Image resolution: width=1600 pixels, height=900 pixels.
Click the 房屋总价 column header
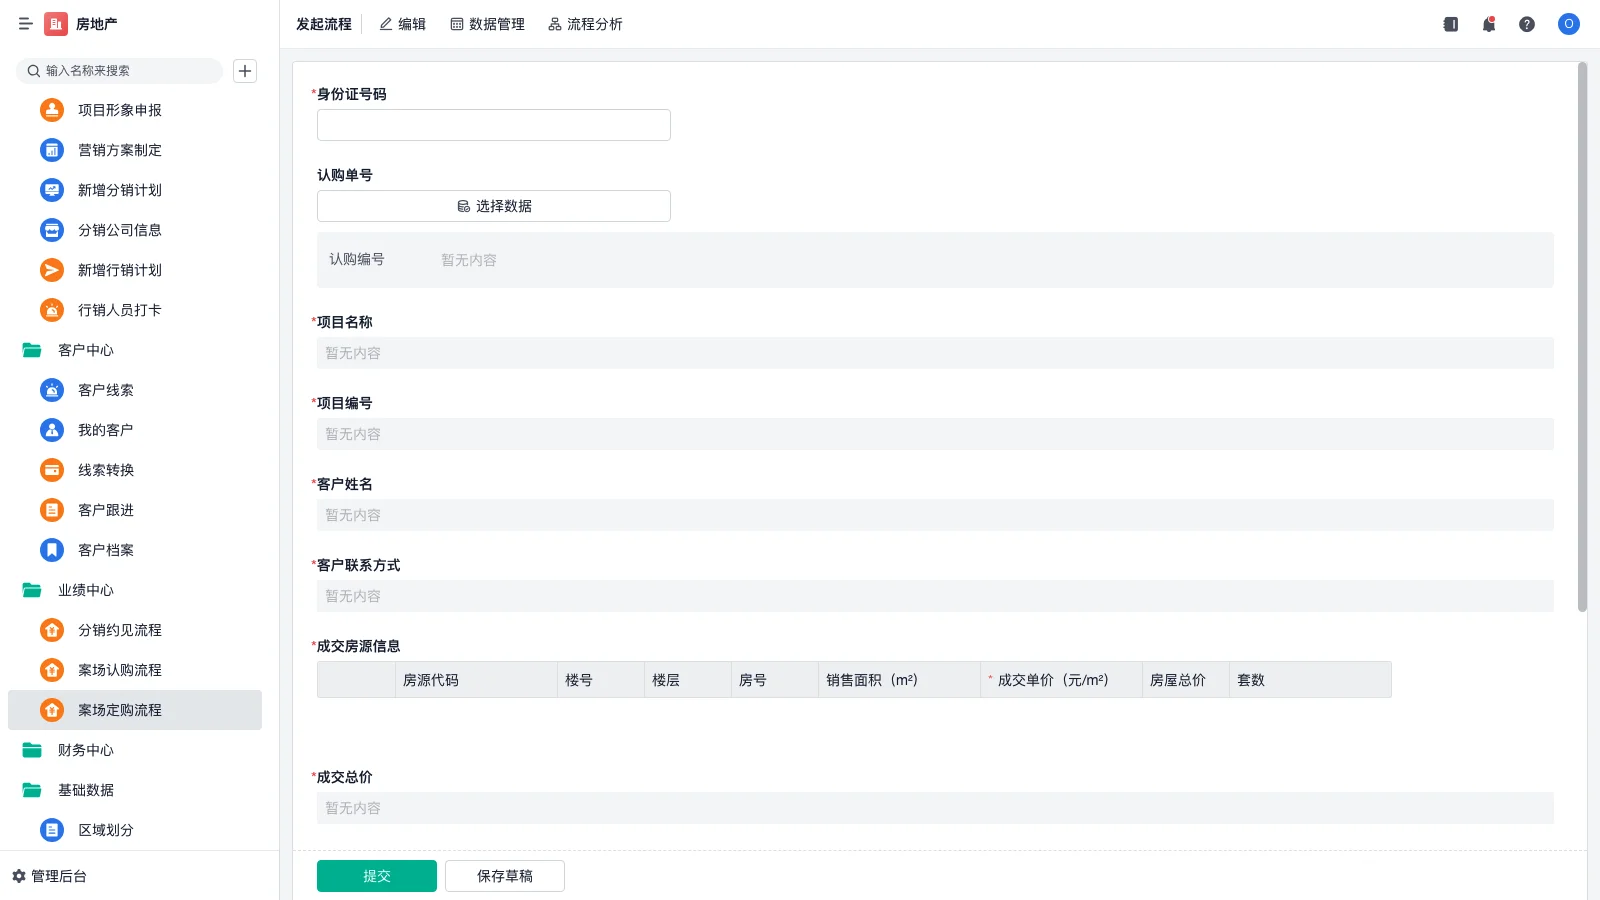click(x=1186, y=680)
